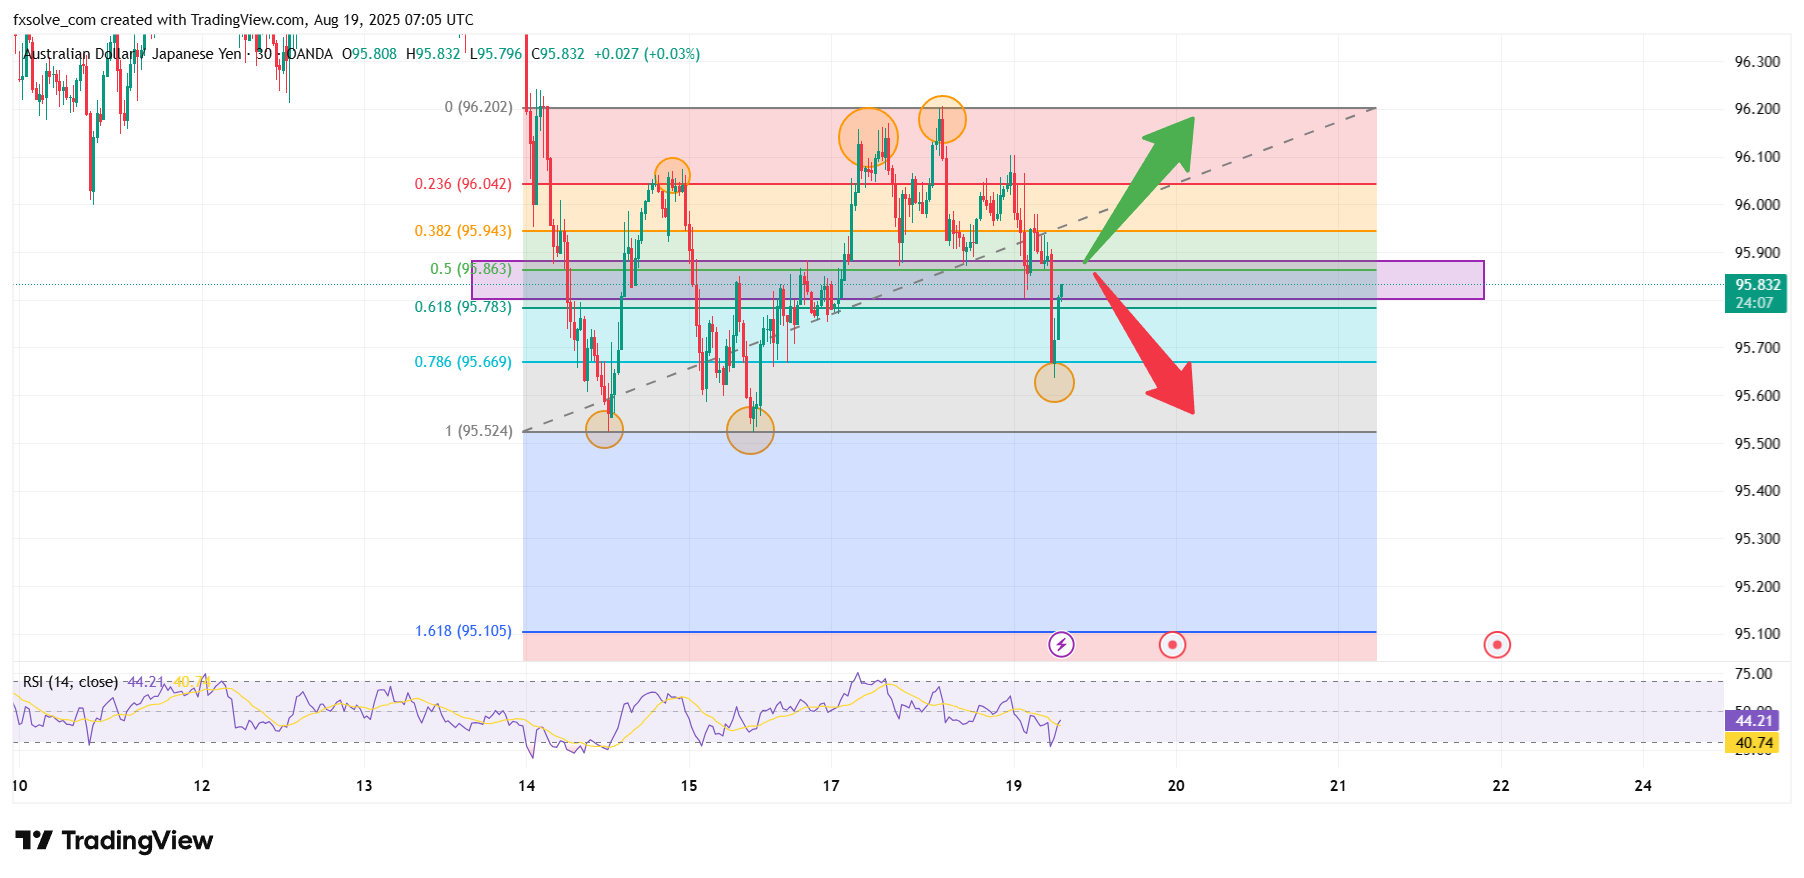Click date 14 on the time axis
Image resolution: width=1804 pixels, height=878 pixels.
pos(527,786)
